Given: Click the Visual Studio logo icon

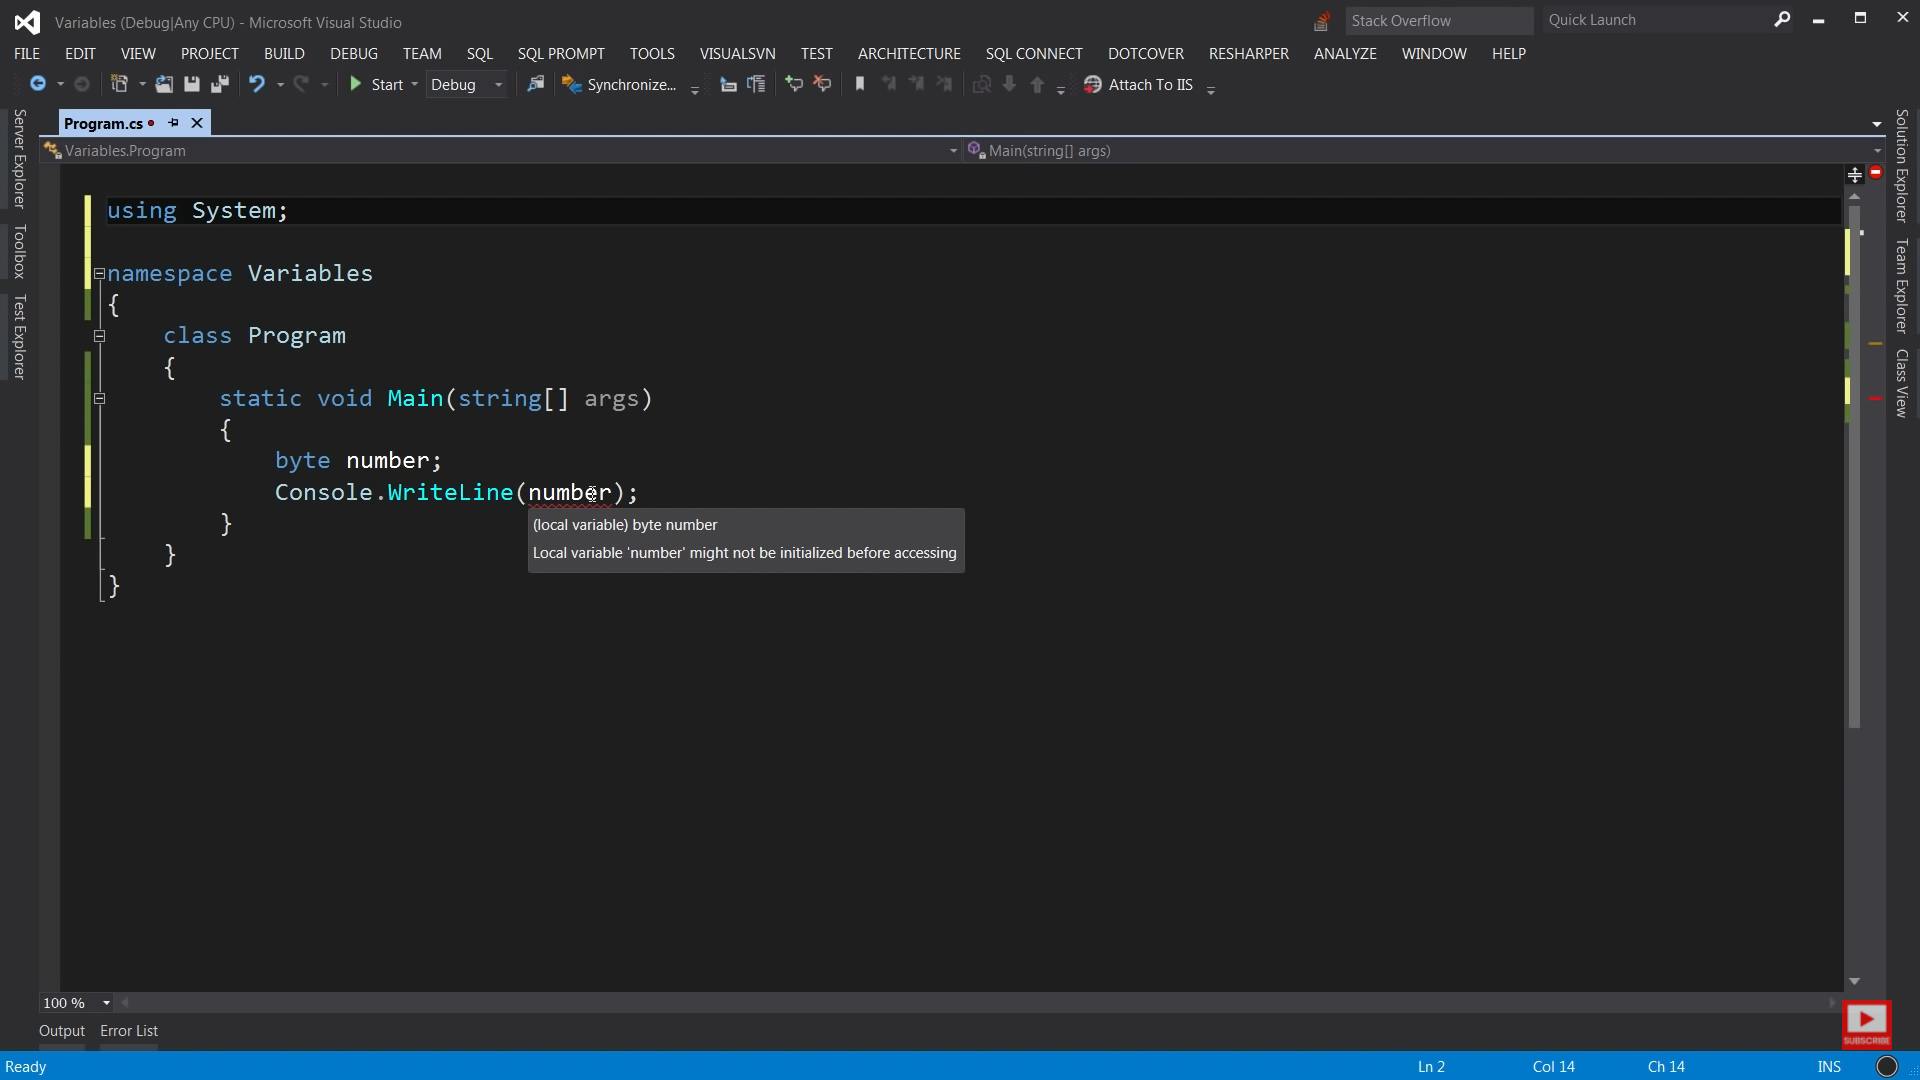Looking at the screenshot, I should [x=27, y=22].
